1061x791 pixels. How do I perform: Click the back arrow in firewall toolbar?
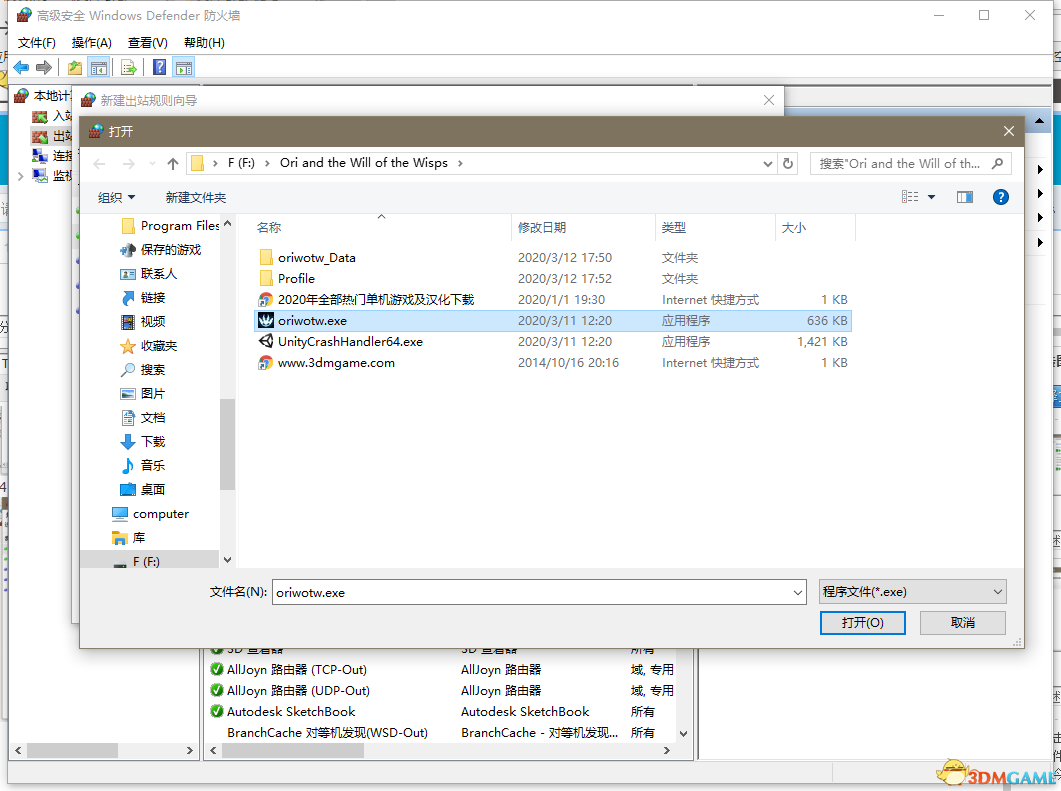tap(21, 67)
